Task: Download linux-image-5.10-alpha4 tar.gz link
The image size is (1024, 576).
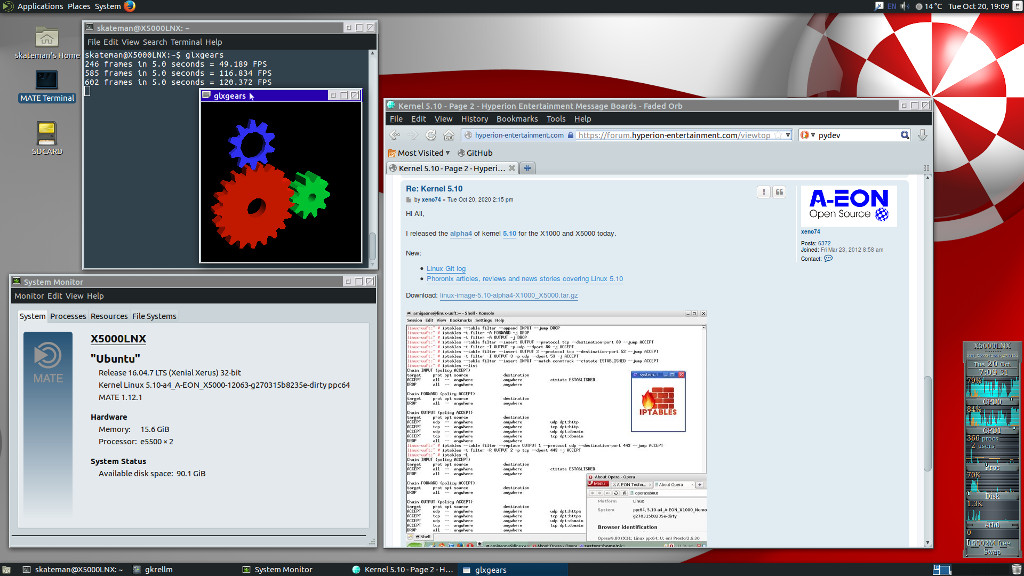Action: click(508, 295)
